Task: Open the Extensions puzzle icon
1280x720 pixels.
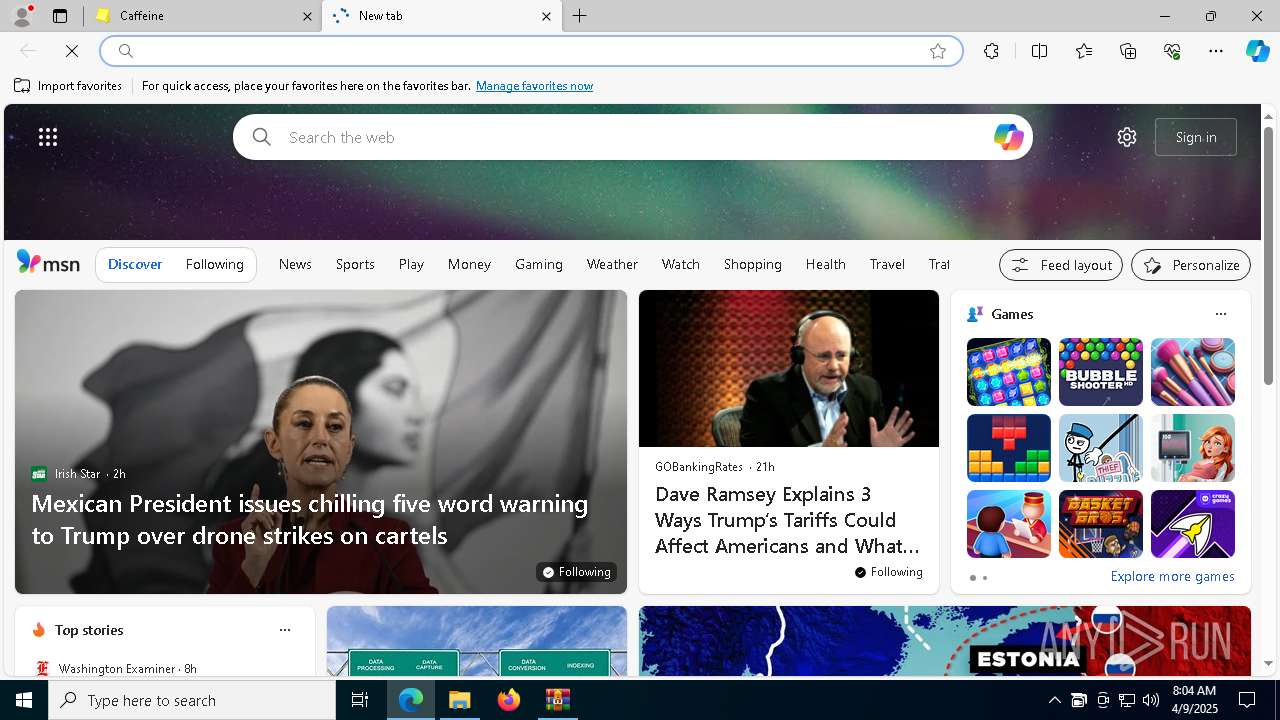Action: (991, 51)
